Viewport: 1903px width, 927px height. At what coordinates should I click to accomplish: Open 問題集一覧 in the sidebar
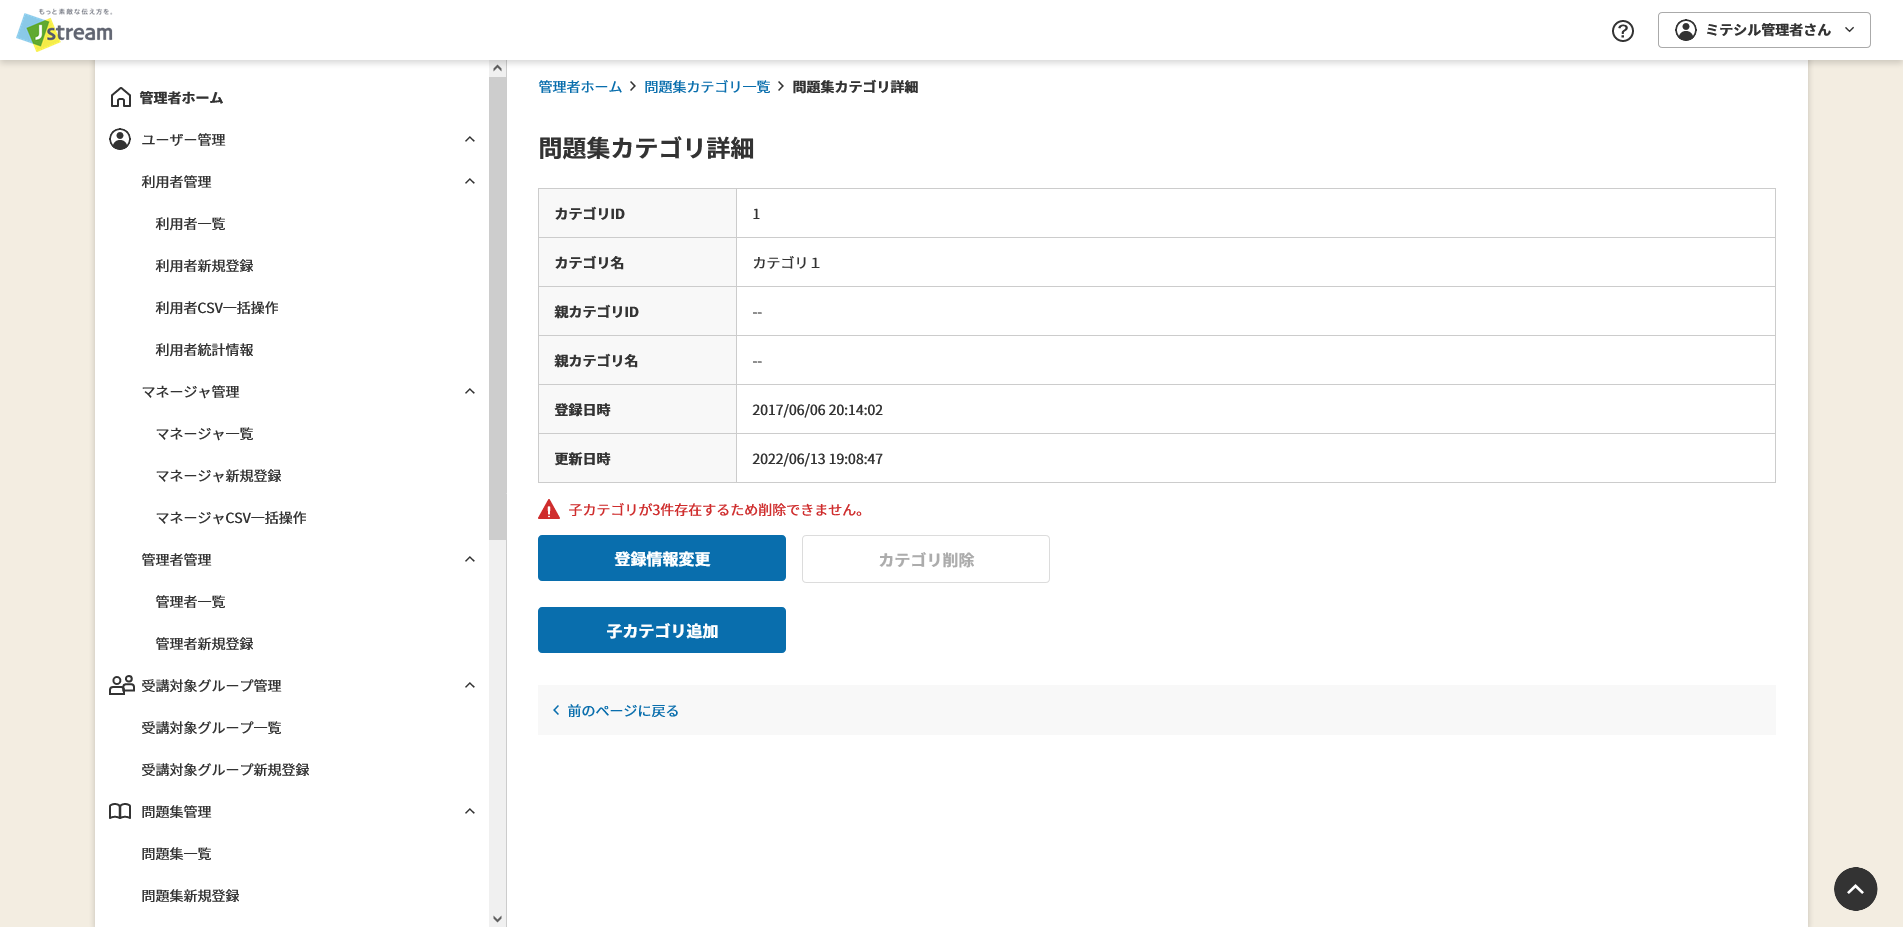click(x=176, y=854)
